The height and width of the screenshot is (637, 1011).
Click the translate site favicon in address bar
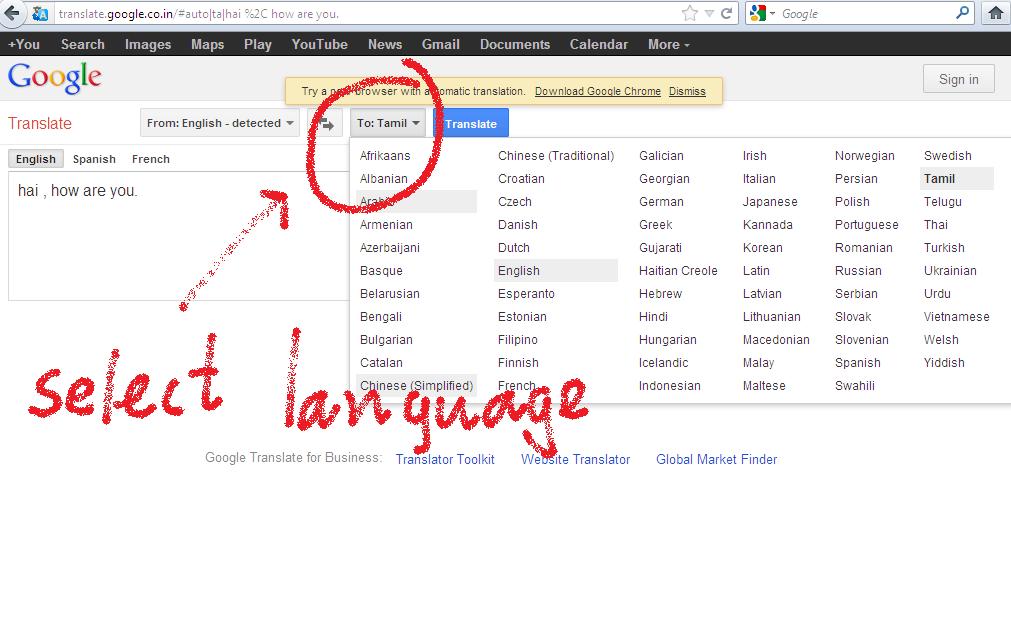pyautogui.click(x=40, y=14)
